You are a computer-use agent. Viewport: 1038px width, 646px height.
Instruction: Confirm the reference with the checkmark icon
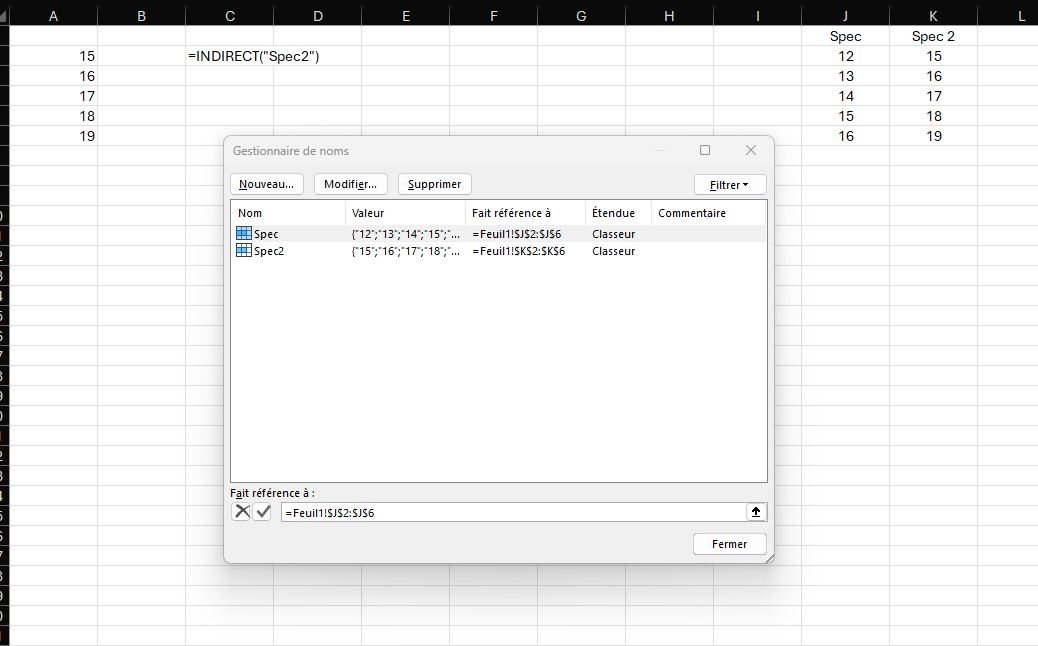coord(262,512)
